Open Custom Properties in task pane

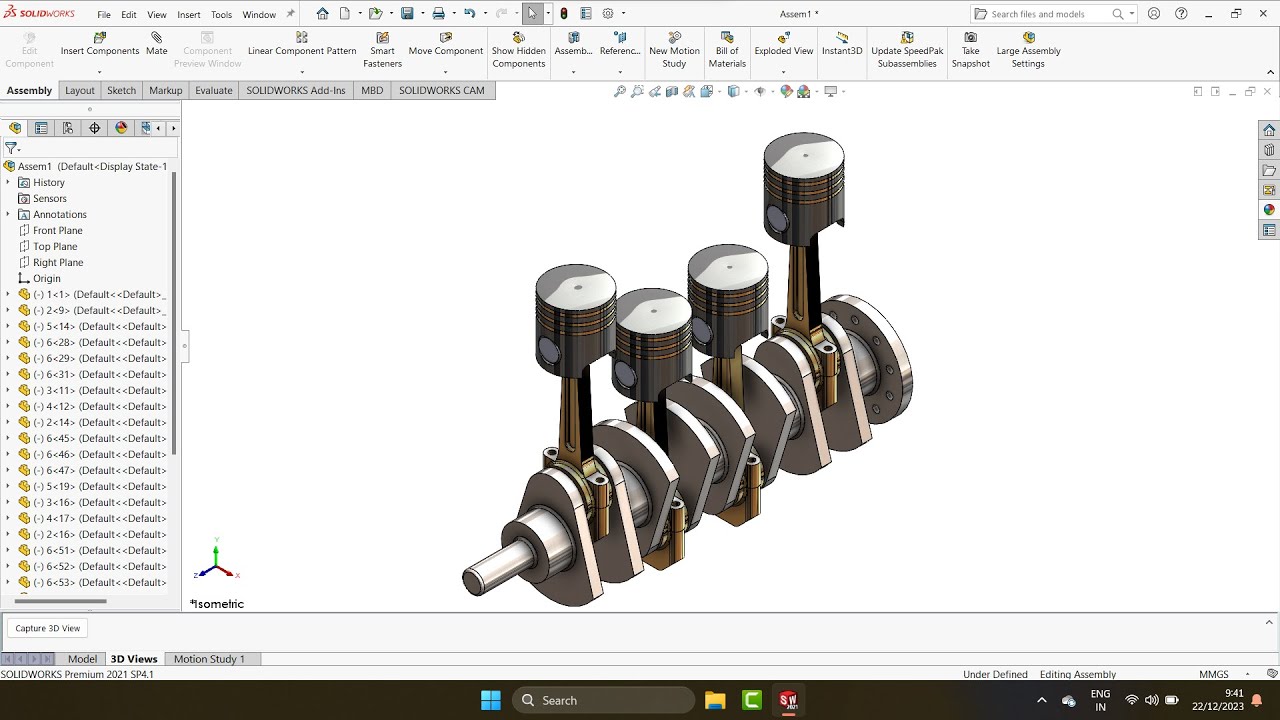tap(1269, 230)
